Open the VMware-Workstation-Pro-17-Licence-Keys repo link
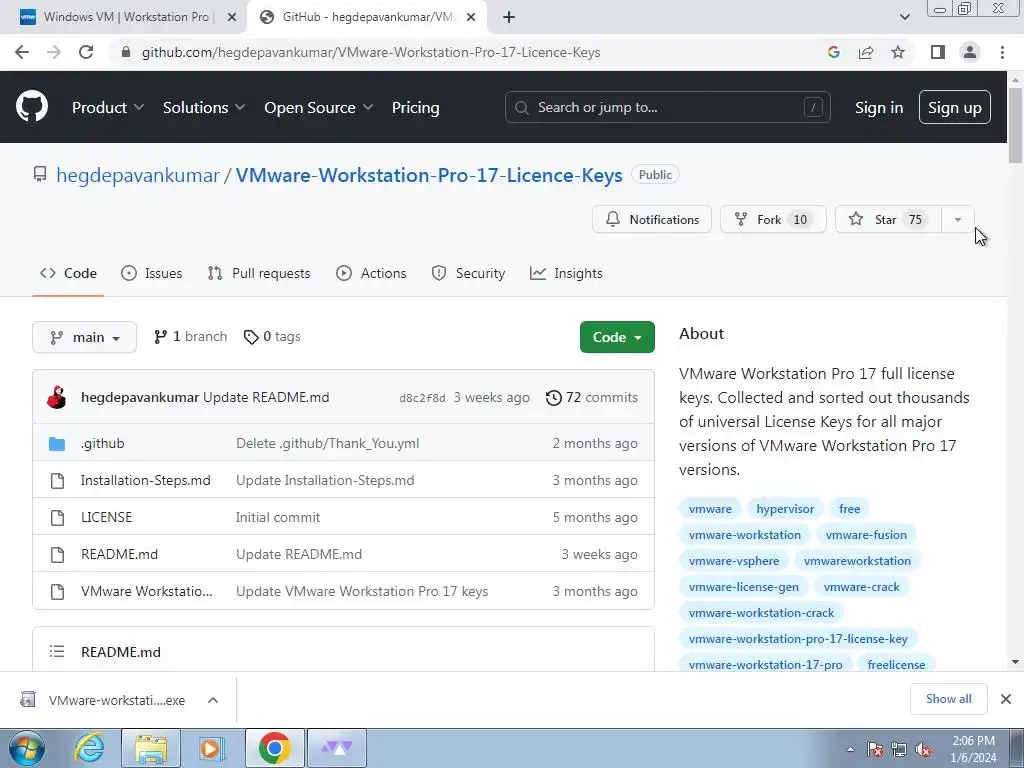Image resolution: width=1024 pixels, height=768 pixels. point(429,175)
